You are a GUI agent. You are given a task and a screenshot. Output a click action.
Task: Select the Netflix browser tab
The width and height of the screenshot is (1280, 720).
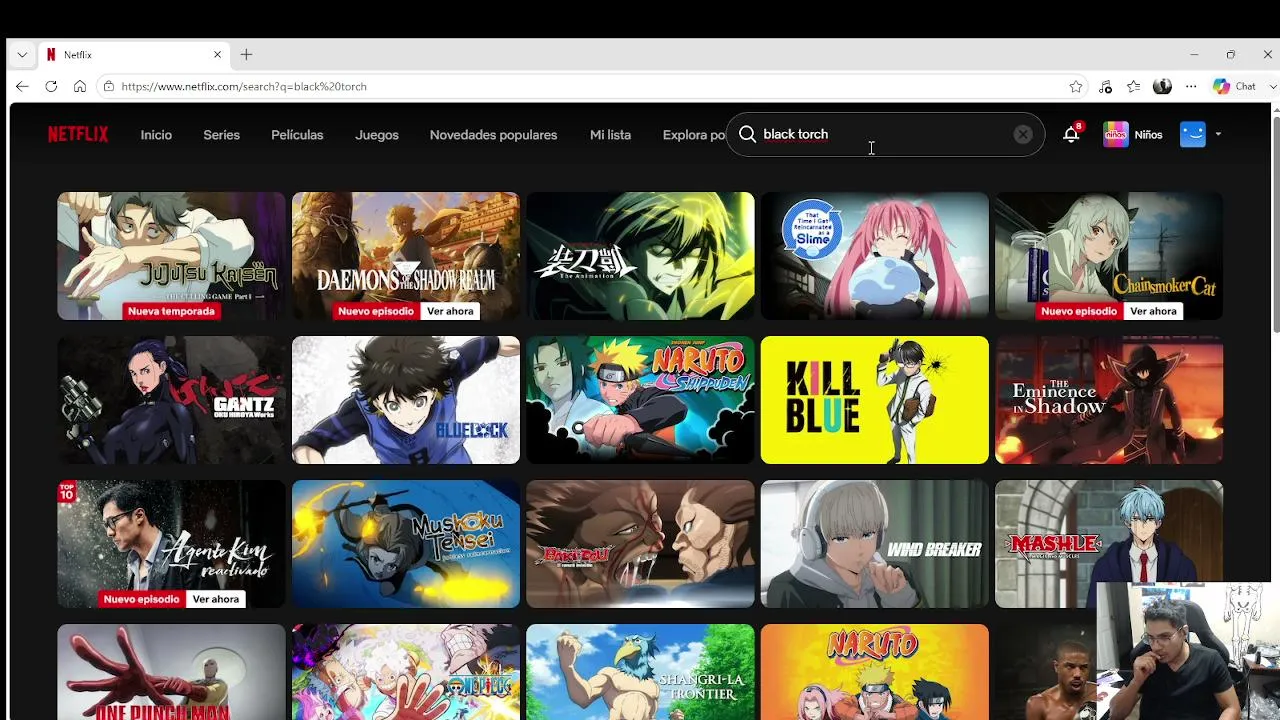coord(134,55)
